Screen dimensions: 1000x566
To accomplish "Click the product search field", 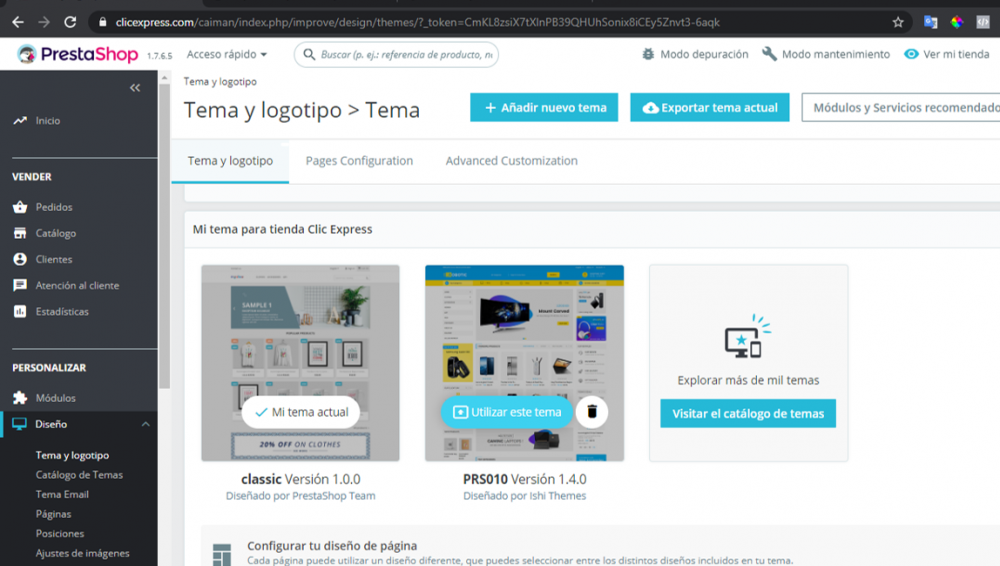I will (396, 54).
